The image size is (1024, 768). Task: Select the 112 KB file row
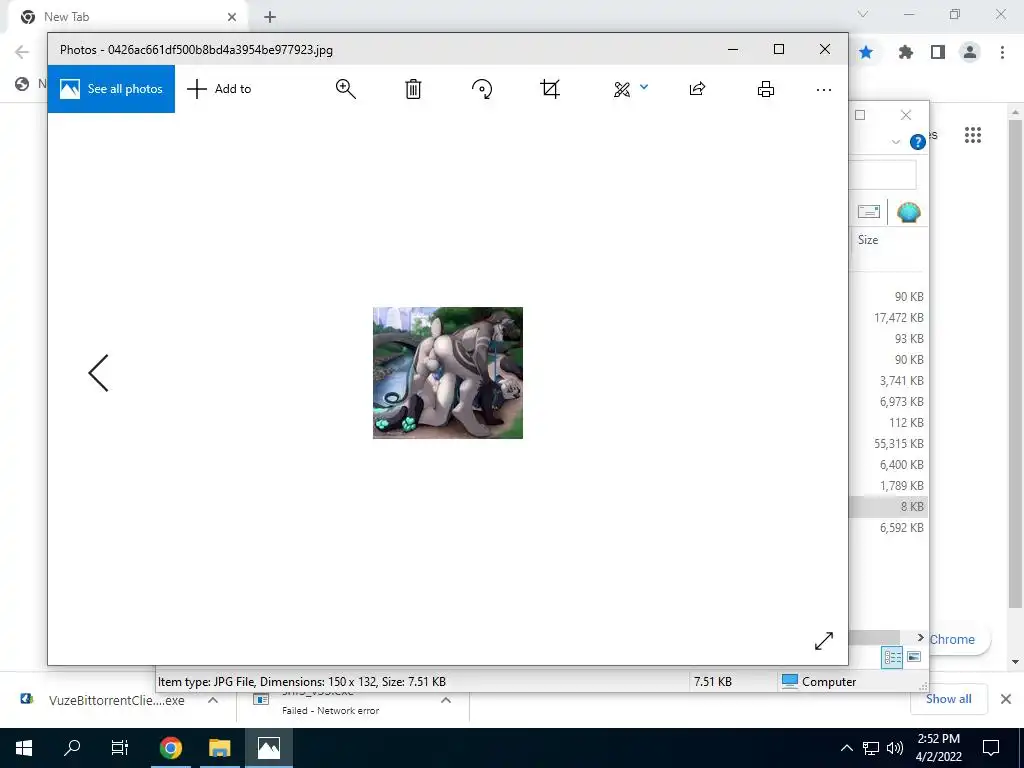click(888, 423)
